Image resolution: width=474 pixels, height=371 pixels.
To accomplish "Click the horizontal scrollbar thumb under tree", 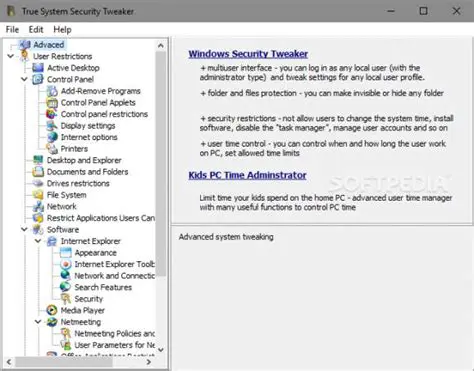I will coord(64,362).
